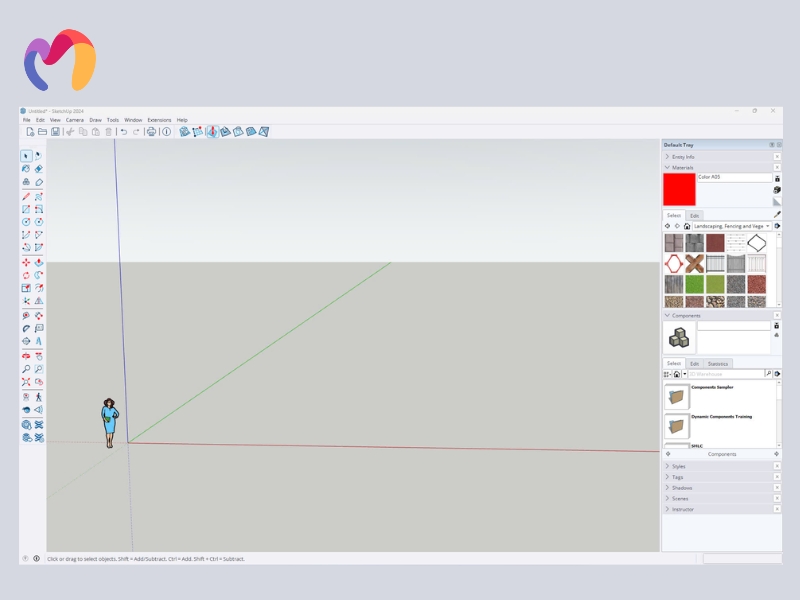Pick the sample paint eyedropper in Materials
The width and height of the screenshot is (800, 600).
click(776, 214)
